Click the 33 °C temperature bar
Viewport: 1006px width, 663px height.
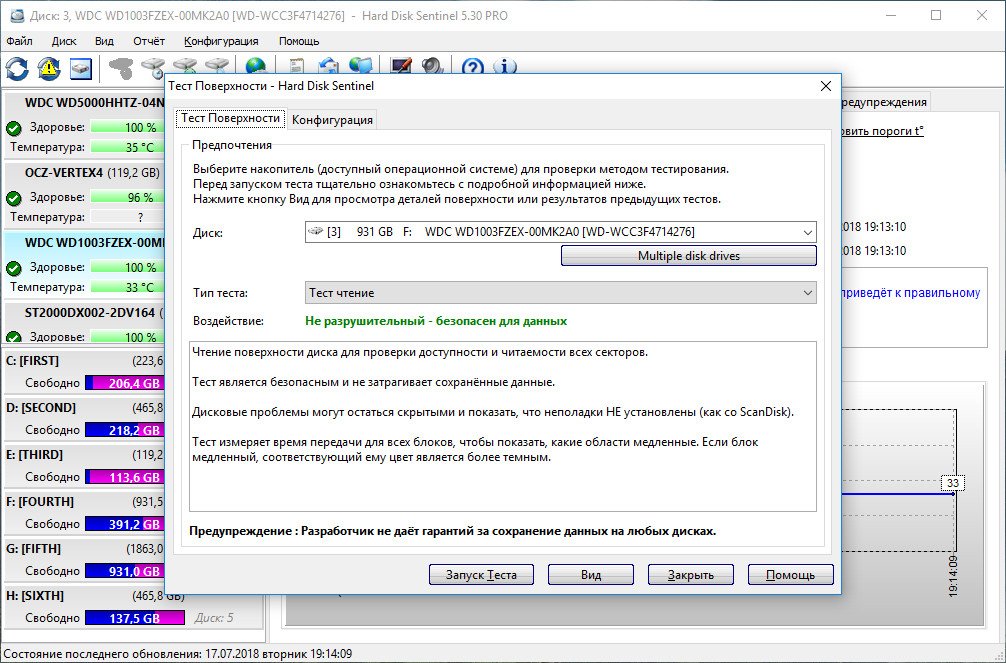(x=127, y=287)
